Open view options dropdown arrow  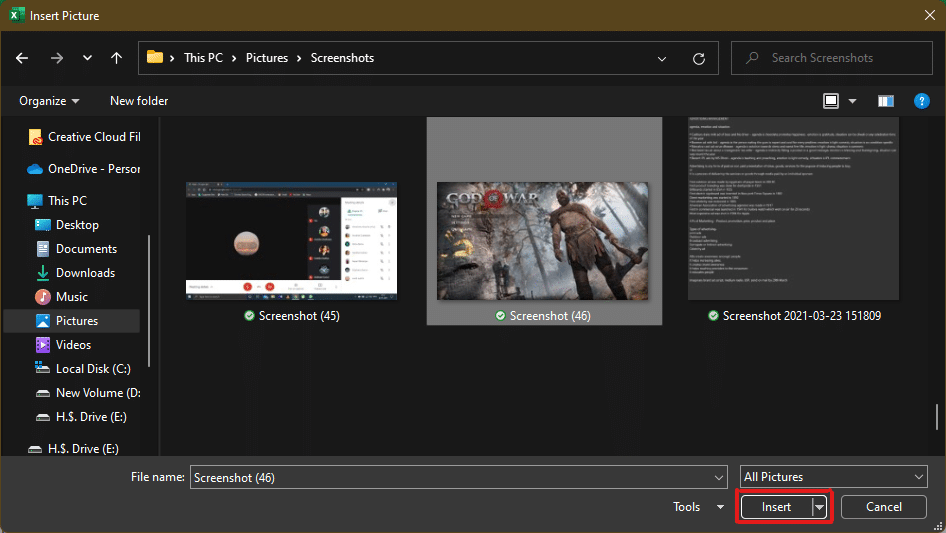pos(852,101)
